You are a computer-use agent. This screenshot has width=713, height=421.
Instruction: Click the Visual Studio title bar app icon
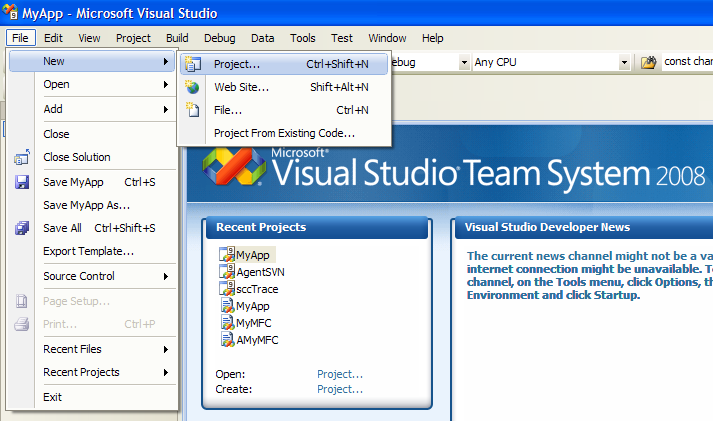[x=10, y=11]
